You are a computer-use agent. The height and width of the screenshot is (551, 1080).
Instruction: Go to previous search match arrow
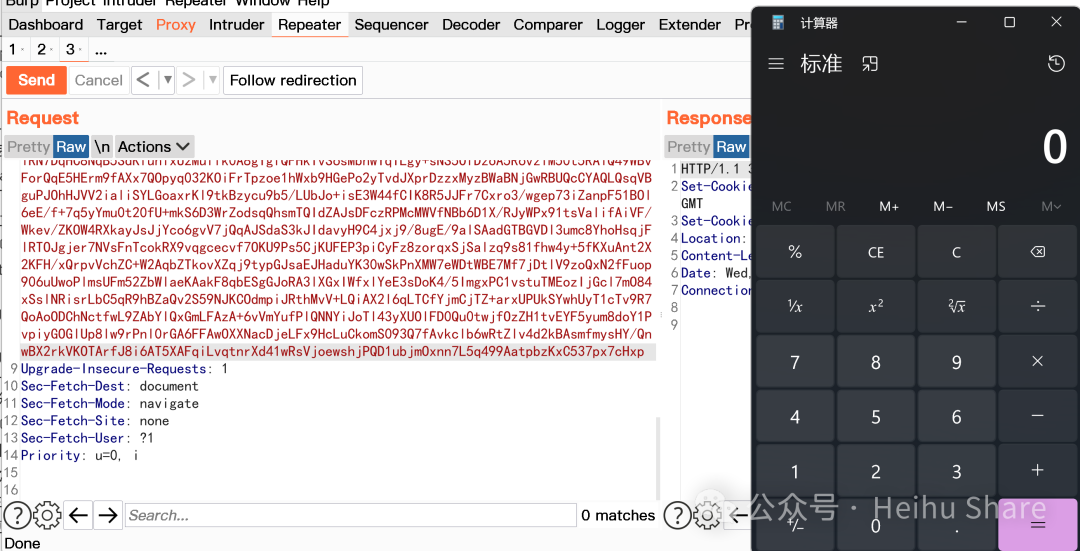click(79, 515)
